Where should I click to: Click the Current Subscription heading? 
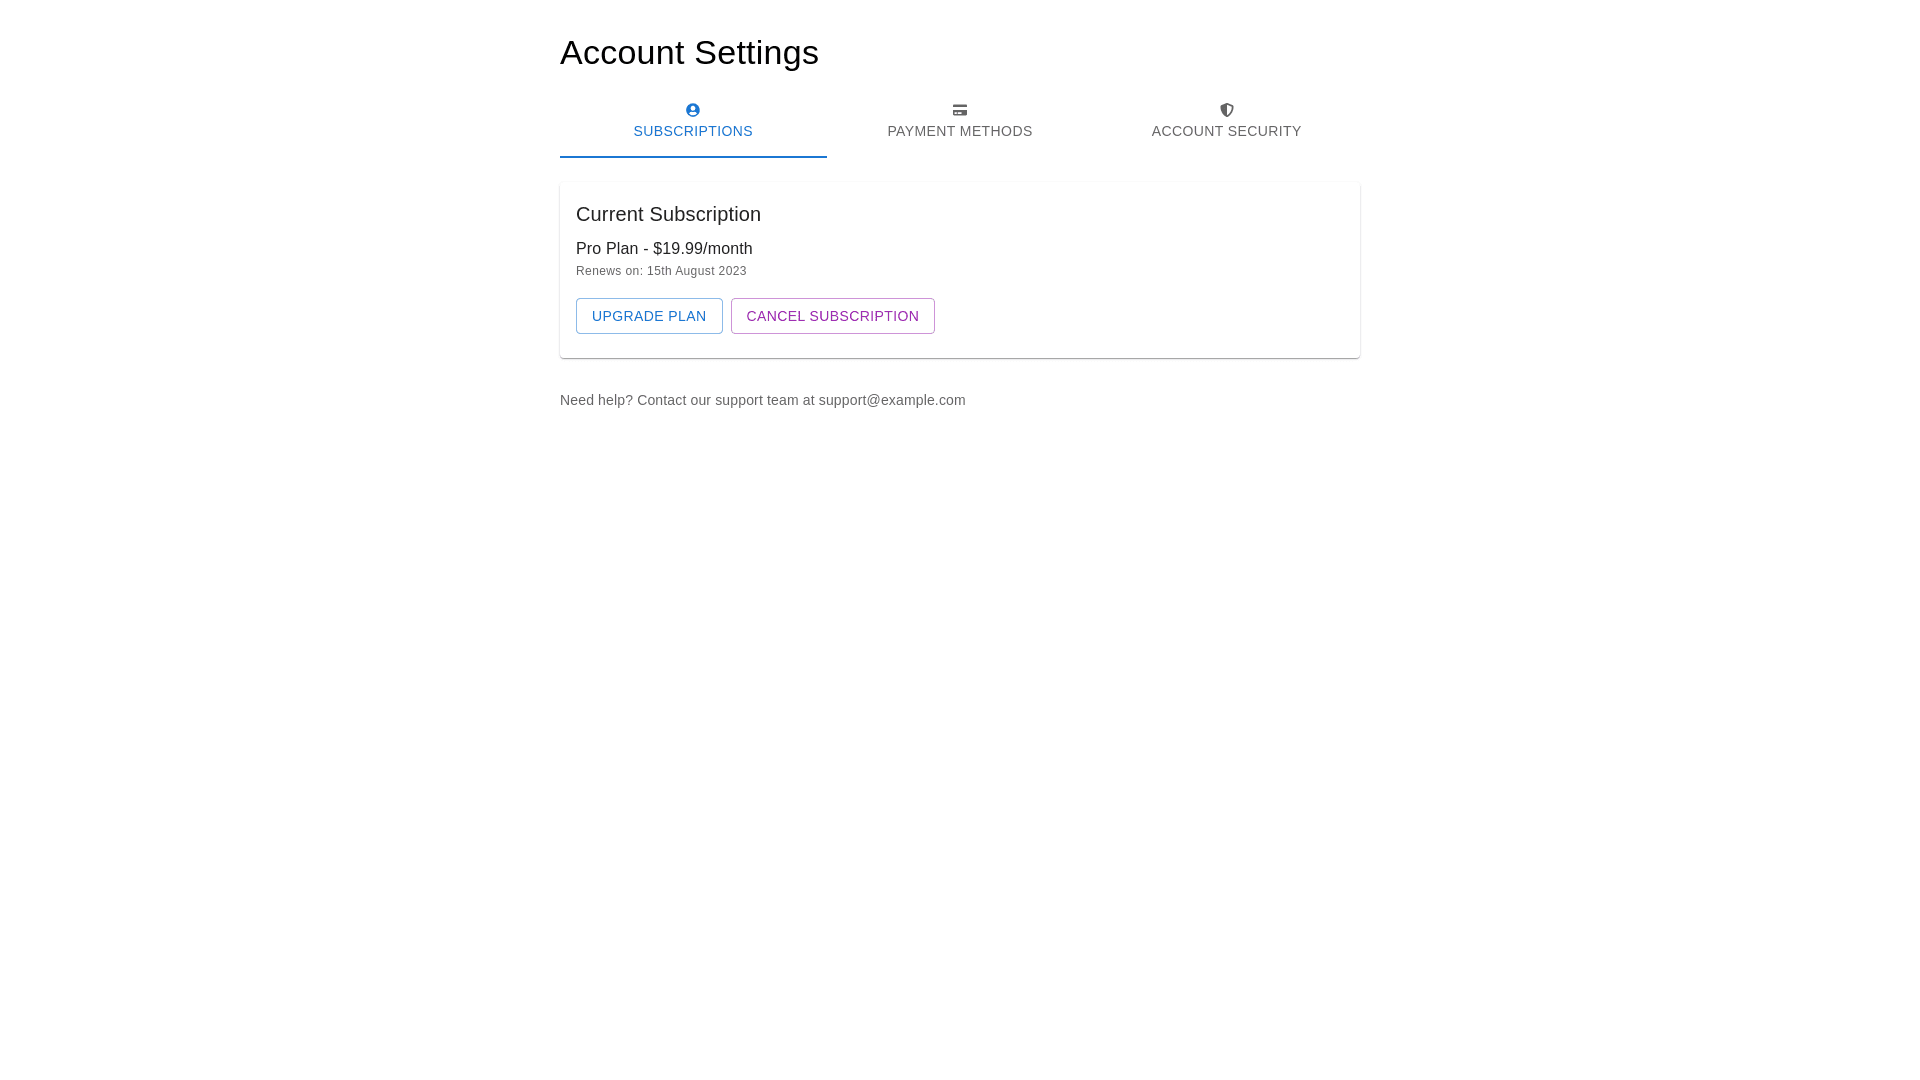(x=668, y=214)
